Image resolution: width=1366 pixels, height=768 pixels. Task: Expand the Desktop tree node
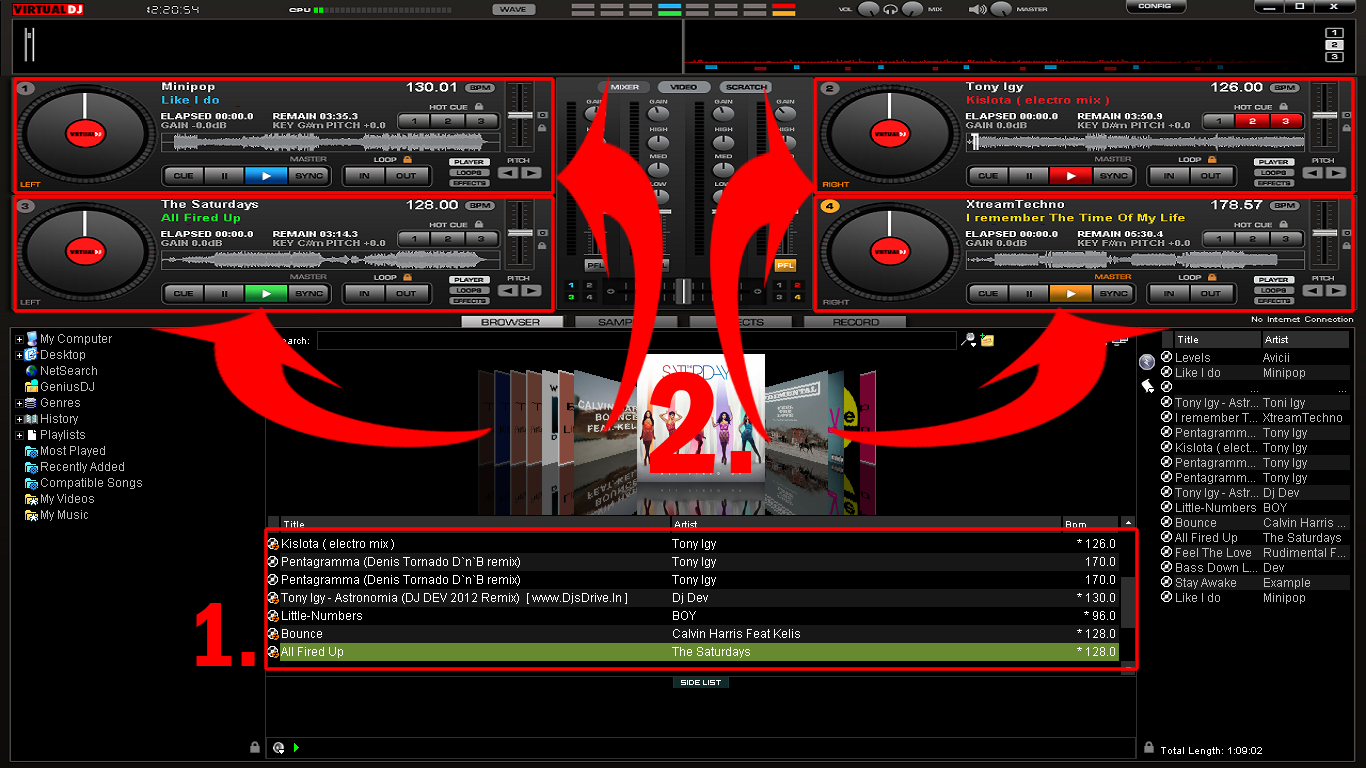tap(19, 355)
